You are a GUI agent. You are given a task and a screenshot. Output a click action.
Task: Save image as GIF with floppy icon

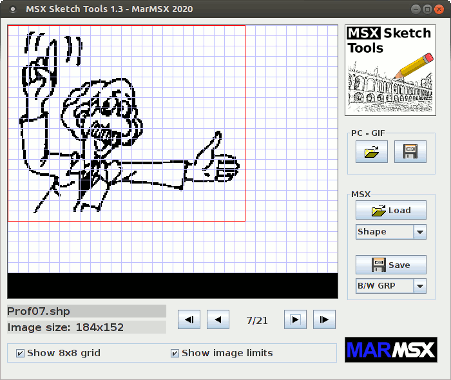[410, 152]
